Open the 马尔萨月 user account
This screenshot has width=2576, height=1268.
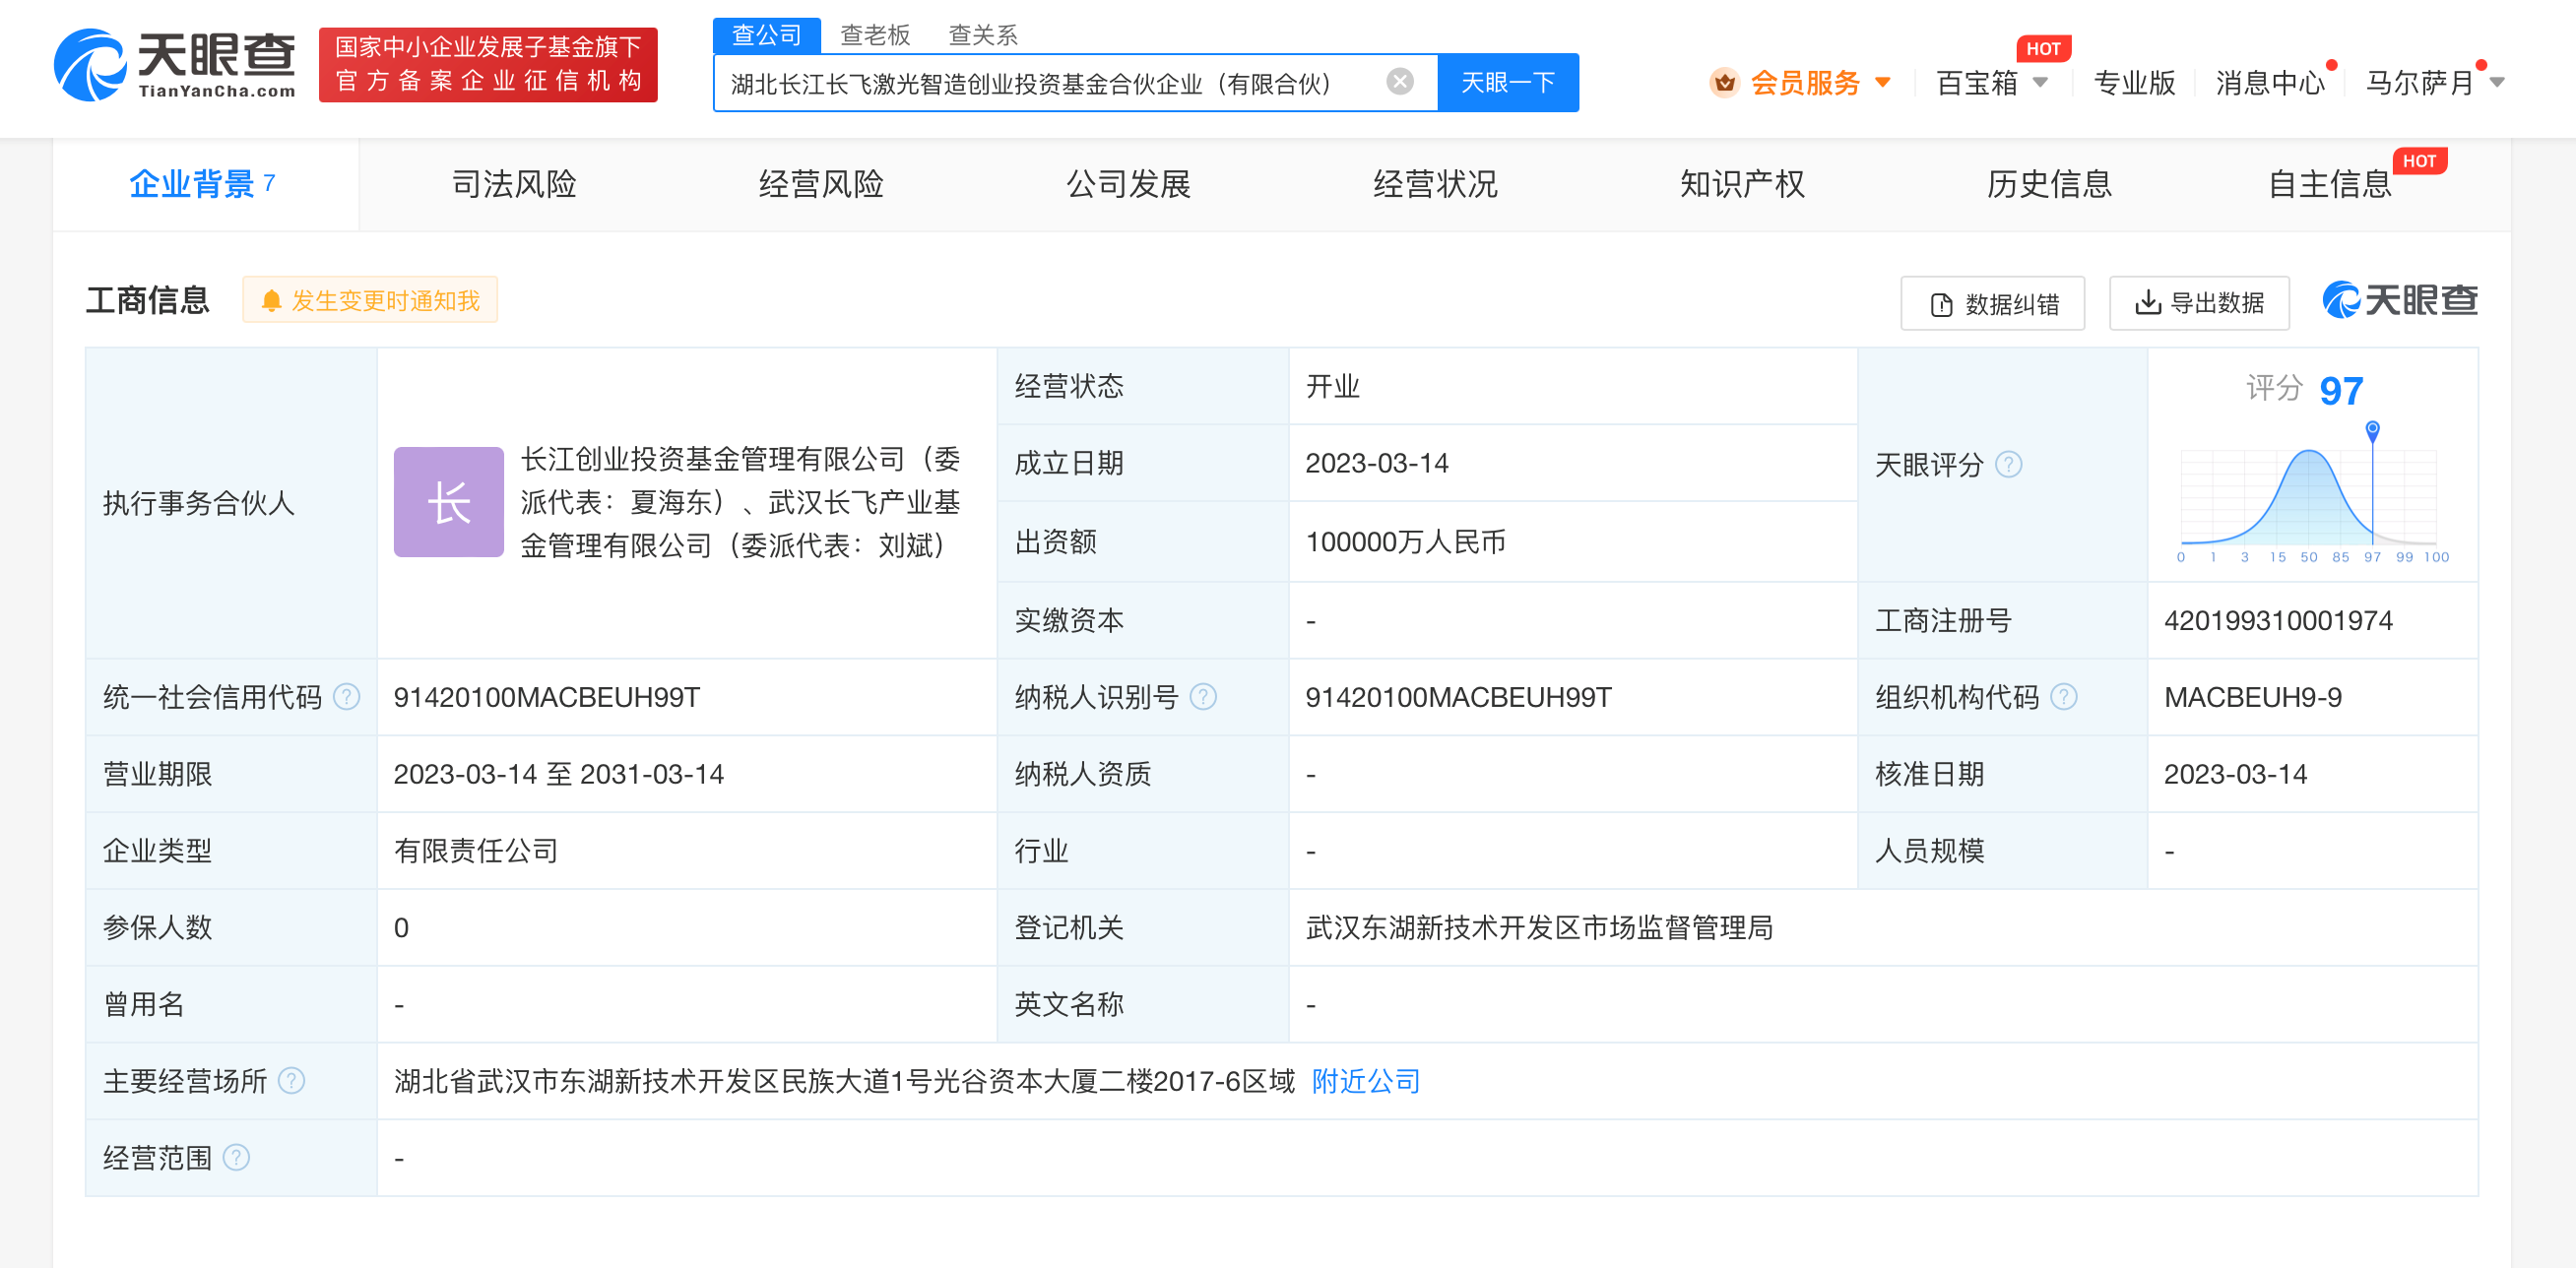[x=2420, y=82]
